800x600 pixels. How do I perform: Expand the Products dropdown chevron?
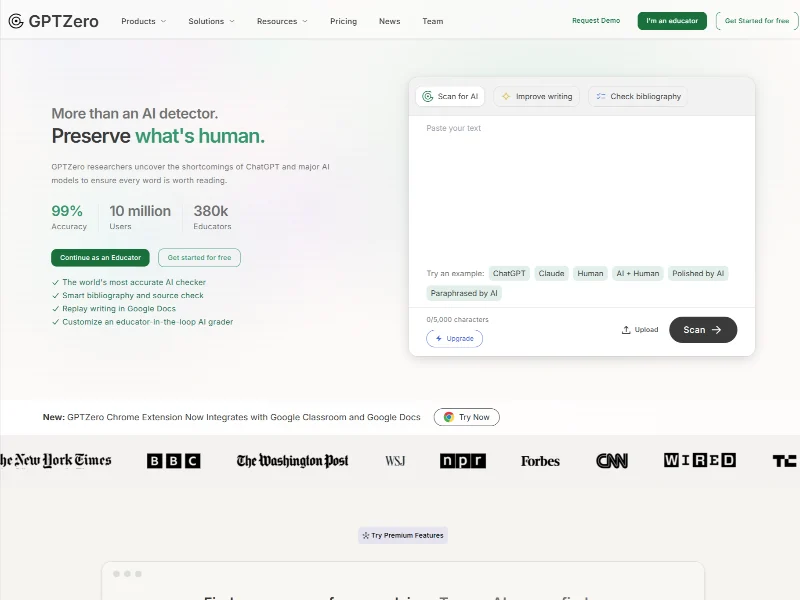pyautogui.click(x=163, y=21)
